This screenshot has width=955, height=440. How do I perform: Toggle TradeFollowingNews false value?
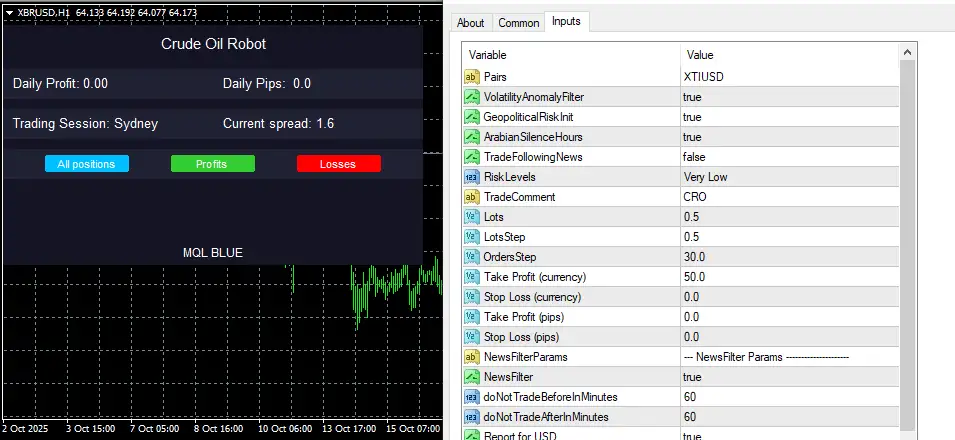click(x=694, y=157)
